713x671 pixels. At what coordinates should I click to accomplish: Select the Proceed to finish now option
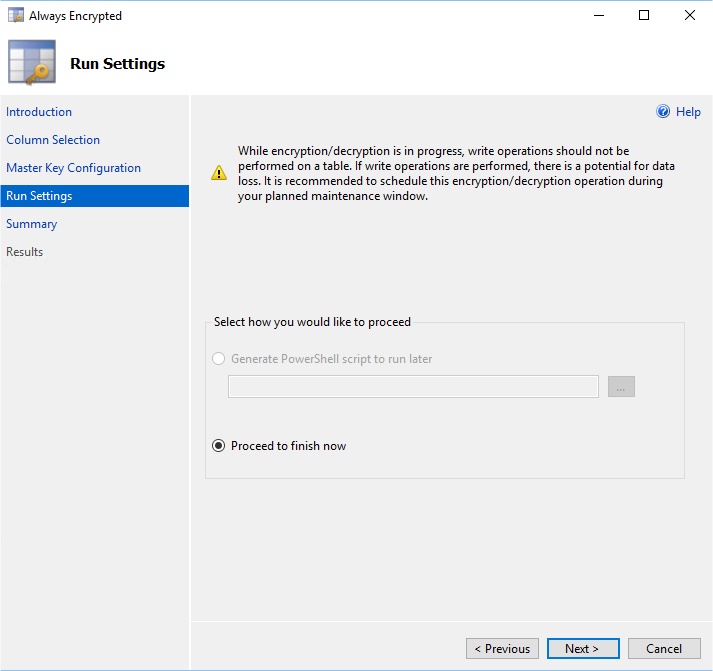(x=219, y=446)
